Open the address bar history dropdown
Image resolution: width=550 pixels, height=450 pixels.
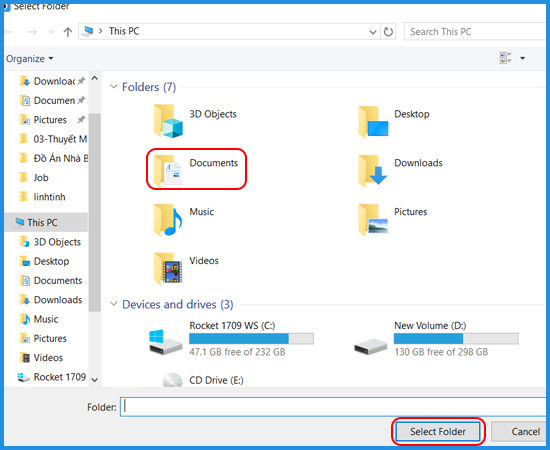(x=373, y=32)
